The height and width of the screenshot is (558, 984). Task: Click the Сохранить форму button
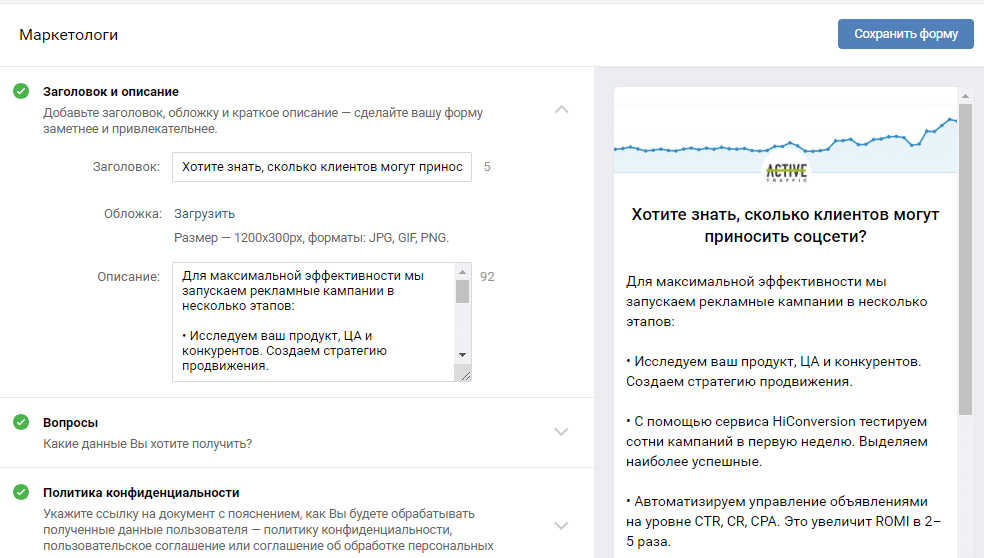coord(905,34)
